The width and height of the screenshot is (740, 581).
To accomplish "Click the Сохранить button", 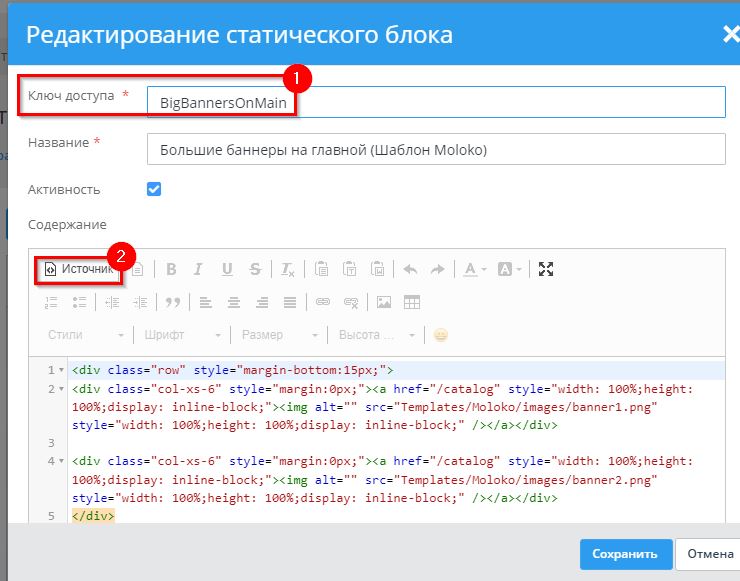I will 624,554.
